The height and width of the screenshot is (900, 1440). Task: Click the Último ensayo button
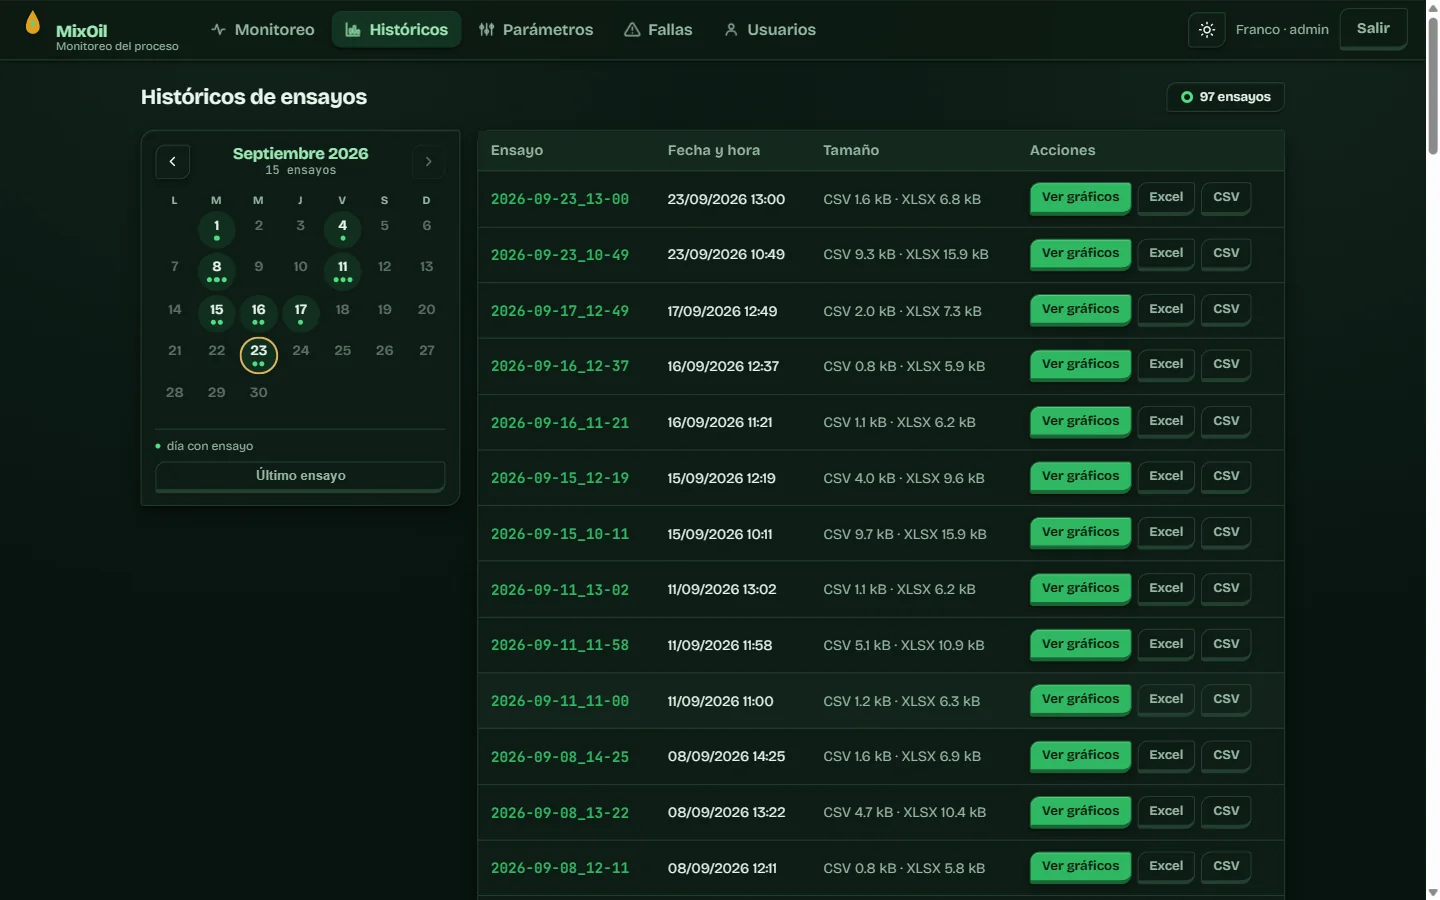coord(300,476)
